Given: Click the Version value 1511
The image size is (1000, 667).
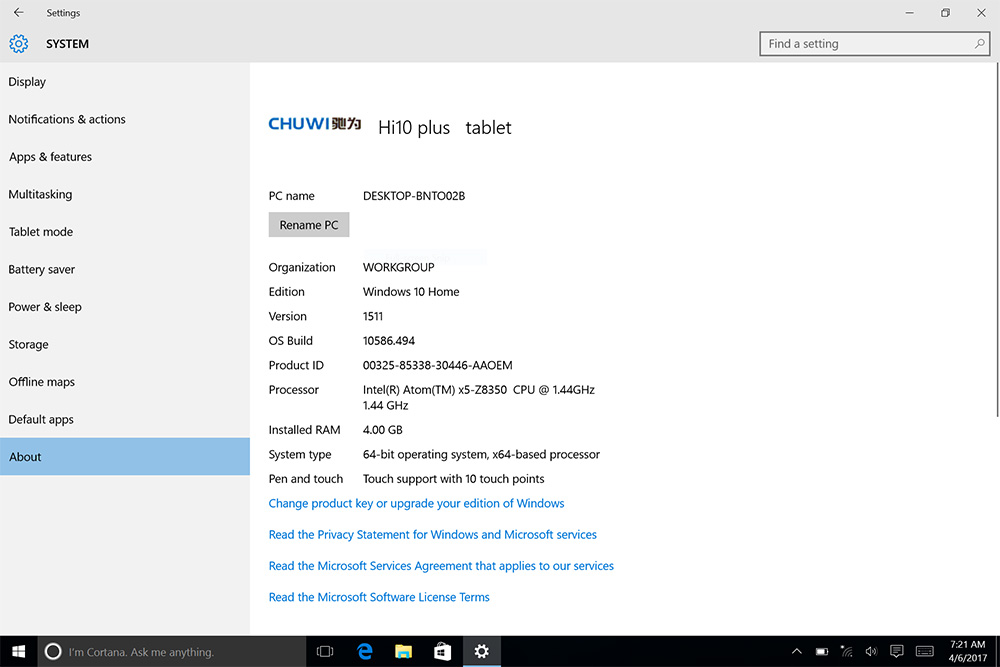Looking at the screenshot, I should [373, 316].
